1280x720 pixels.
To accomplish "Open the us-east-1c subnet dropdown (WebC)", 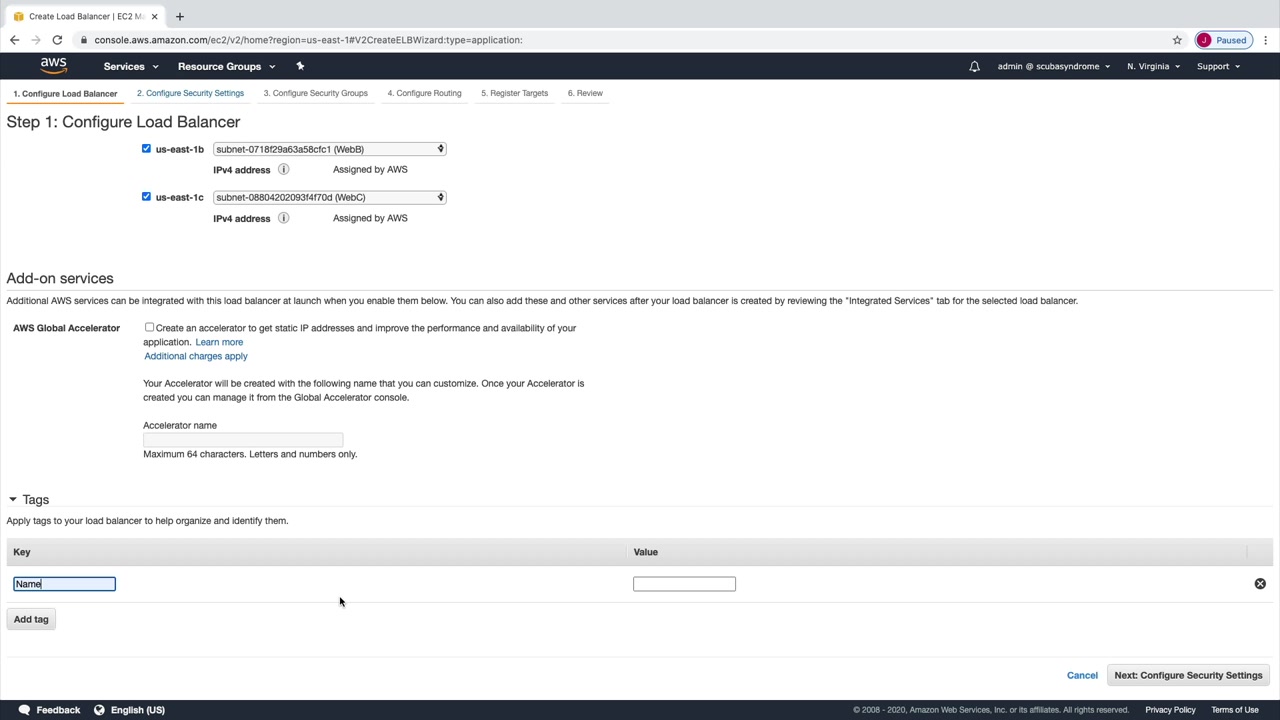I will click(329, 197).
